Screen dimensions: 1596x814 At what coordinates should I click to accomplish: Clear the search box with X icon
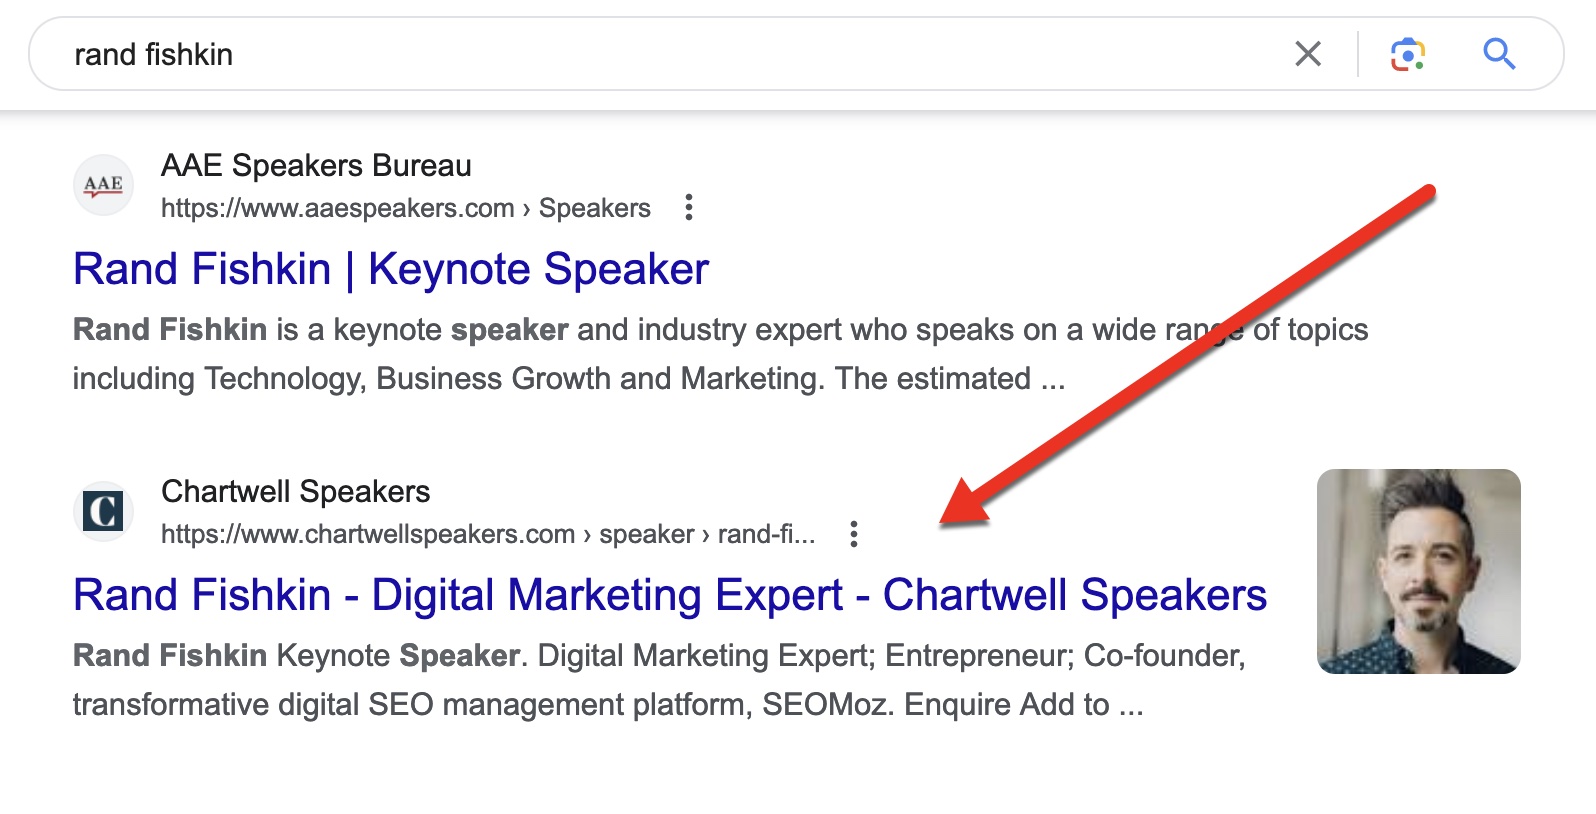click(x=1308, y=54)
